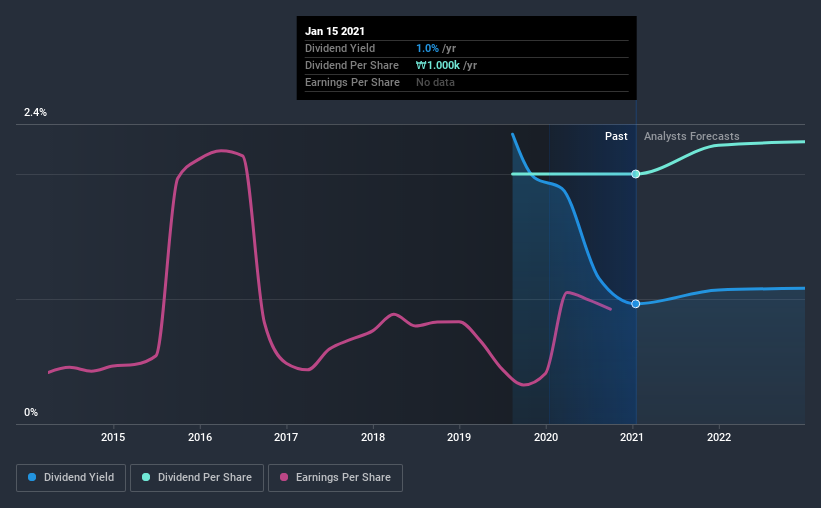Screen dimensions: 821x508
Task: Click the tooltip's Dividend Per Share row label
Action: (352, 65)
